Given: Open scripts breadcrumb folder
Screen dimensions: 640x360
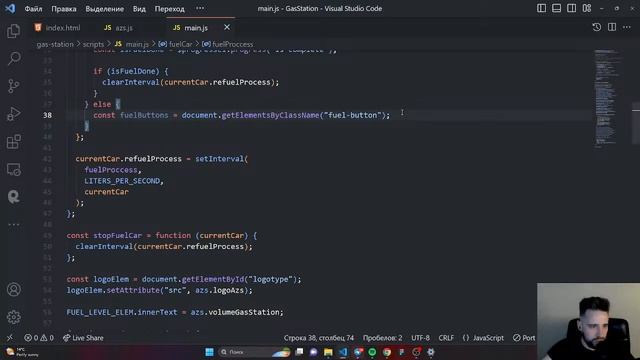Looking at the screenshot, I should point(93,44).
